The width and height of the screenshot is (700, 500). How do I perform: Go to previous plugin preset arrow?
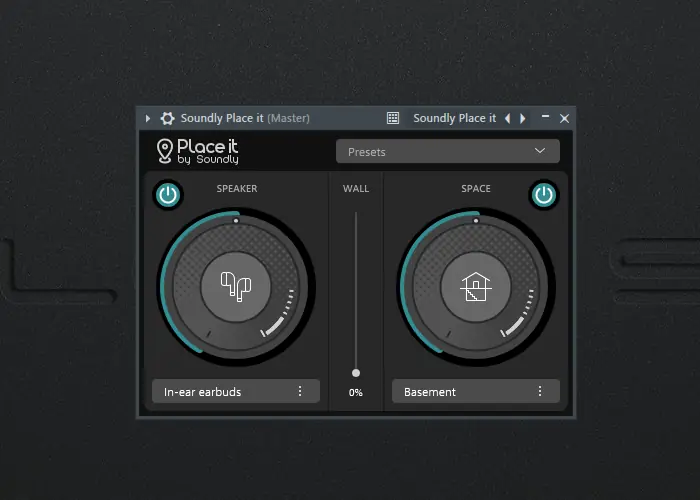[508, 118]
